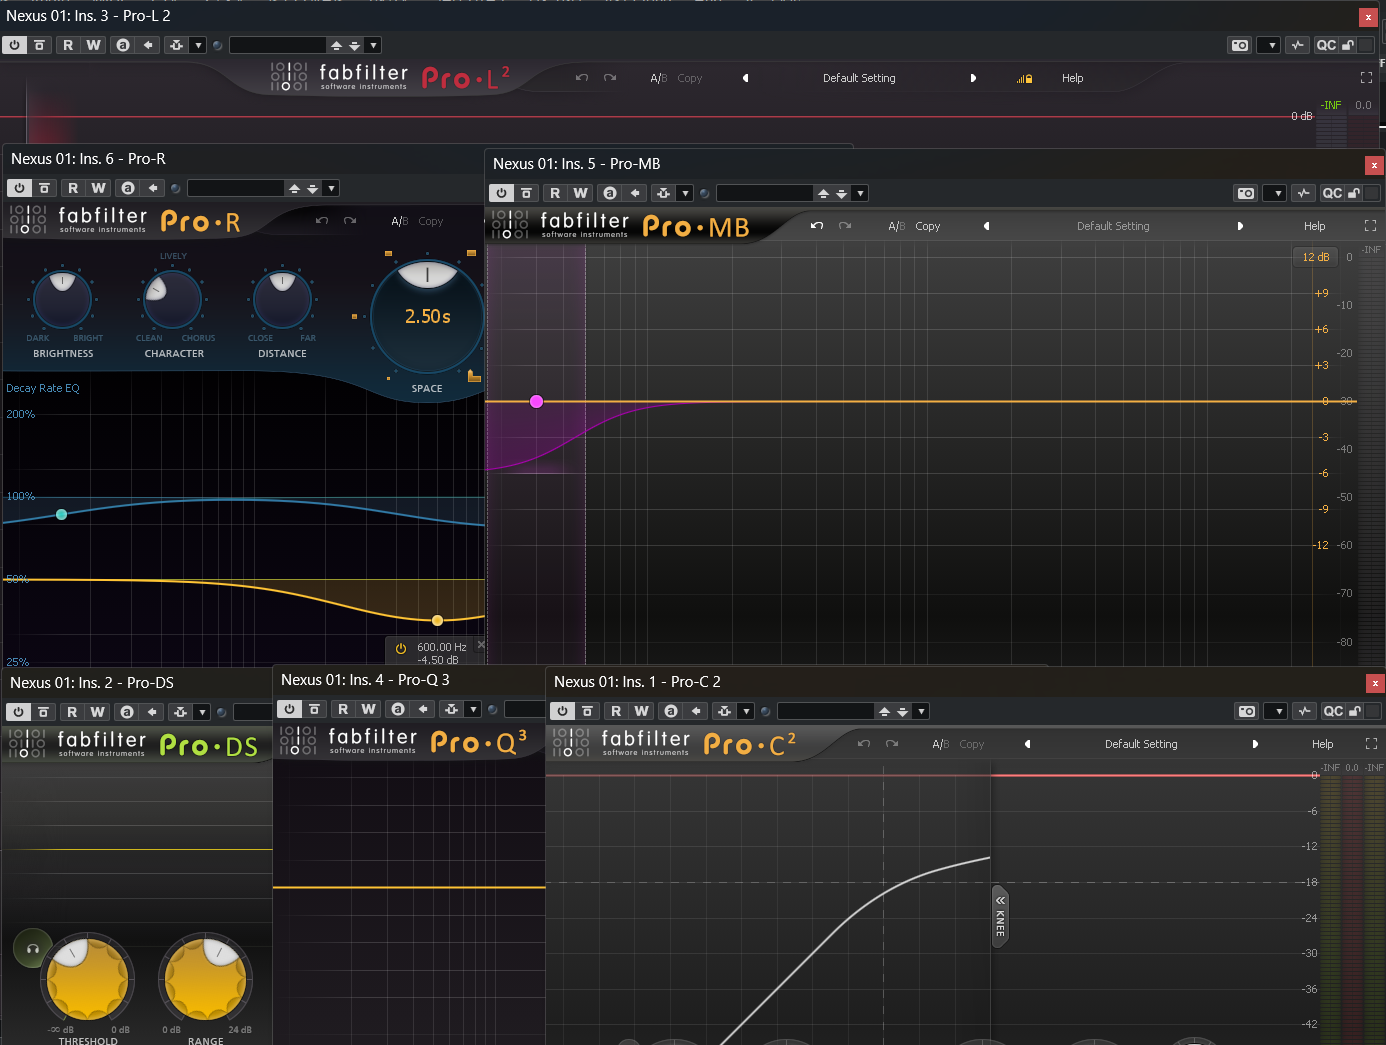Click A/B Copy in Pro-R header
This screenshot has height=1045, width=1386.
point(430,221)
